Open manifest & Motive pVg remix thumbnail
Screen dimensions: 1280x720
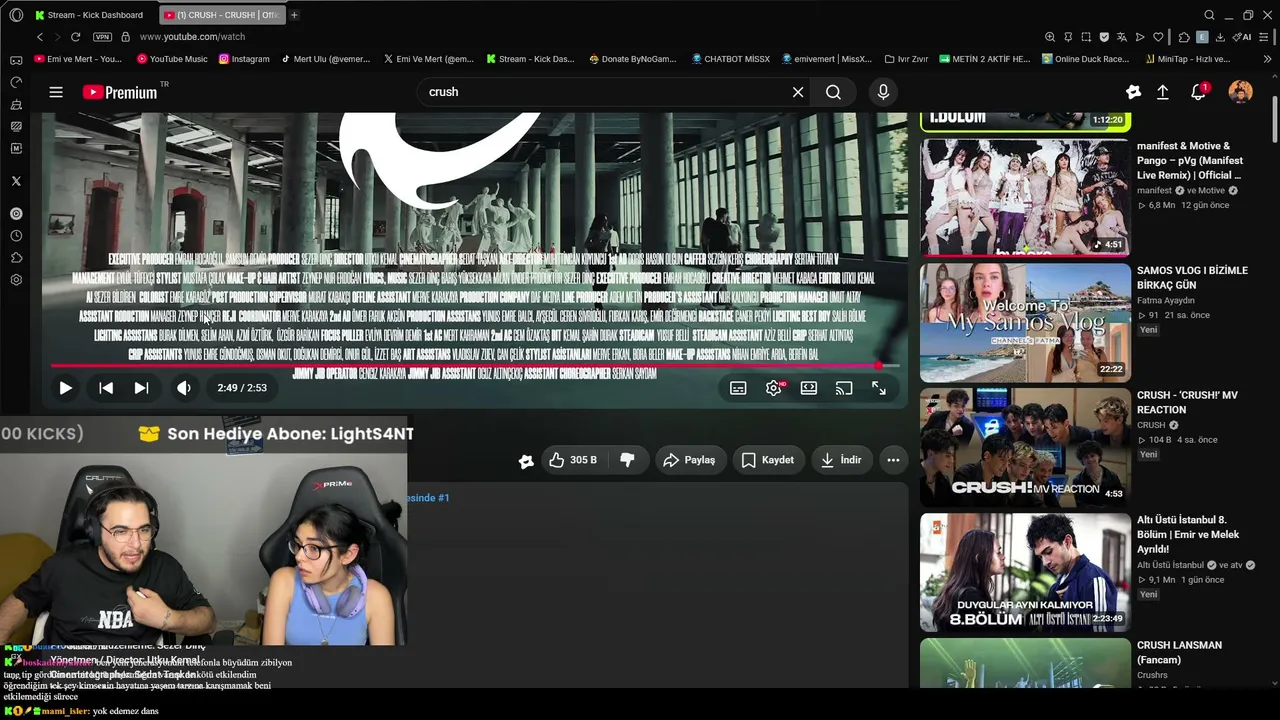(1025, 197)
